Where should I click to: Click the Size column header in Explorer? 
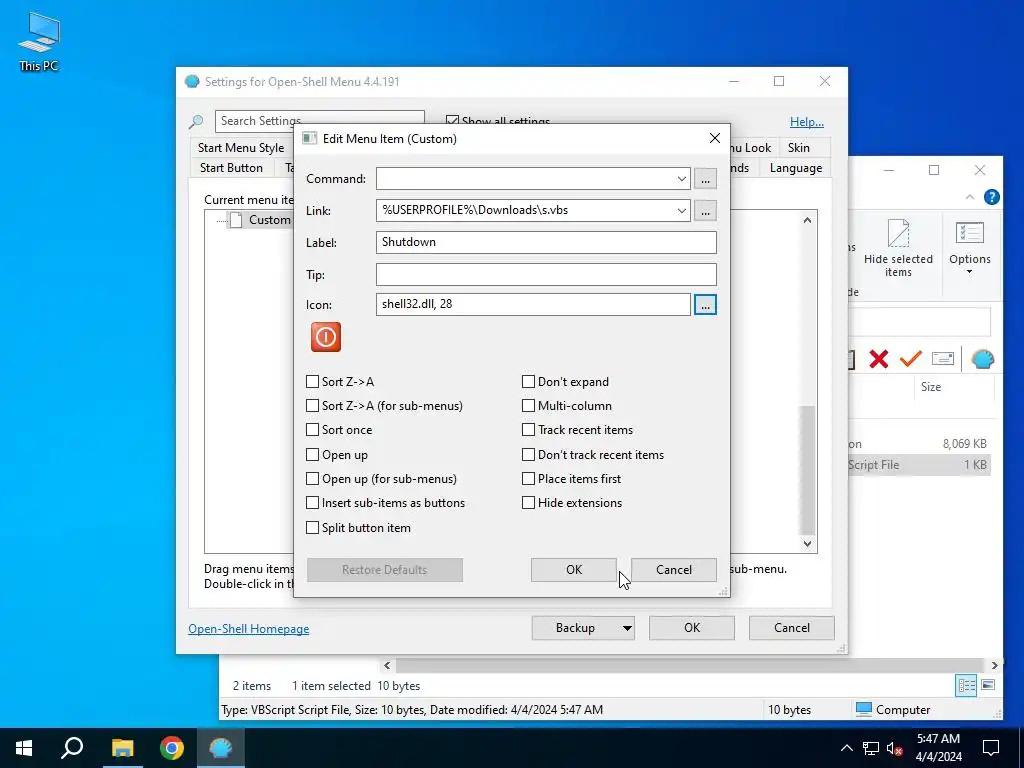tap(931, 387)
